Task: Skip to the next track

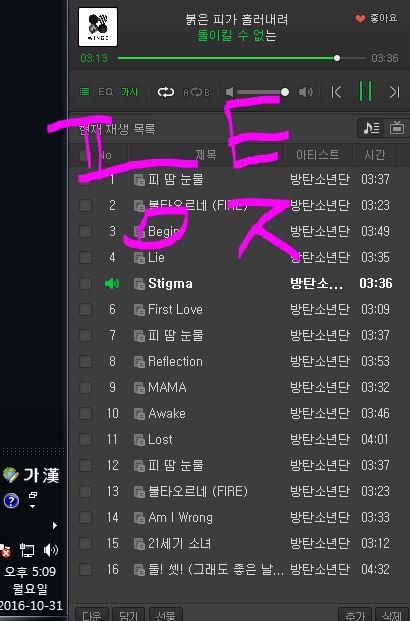Action: click(394, 92)
